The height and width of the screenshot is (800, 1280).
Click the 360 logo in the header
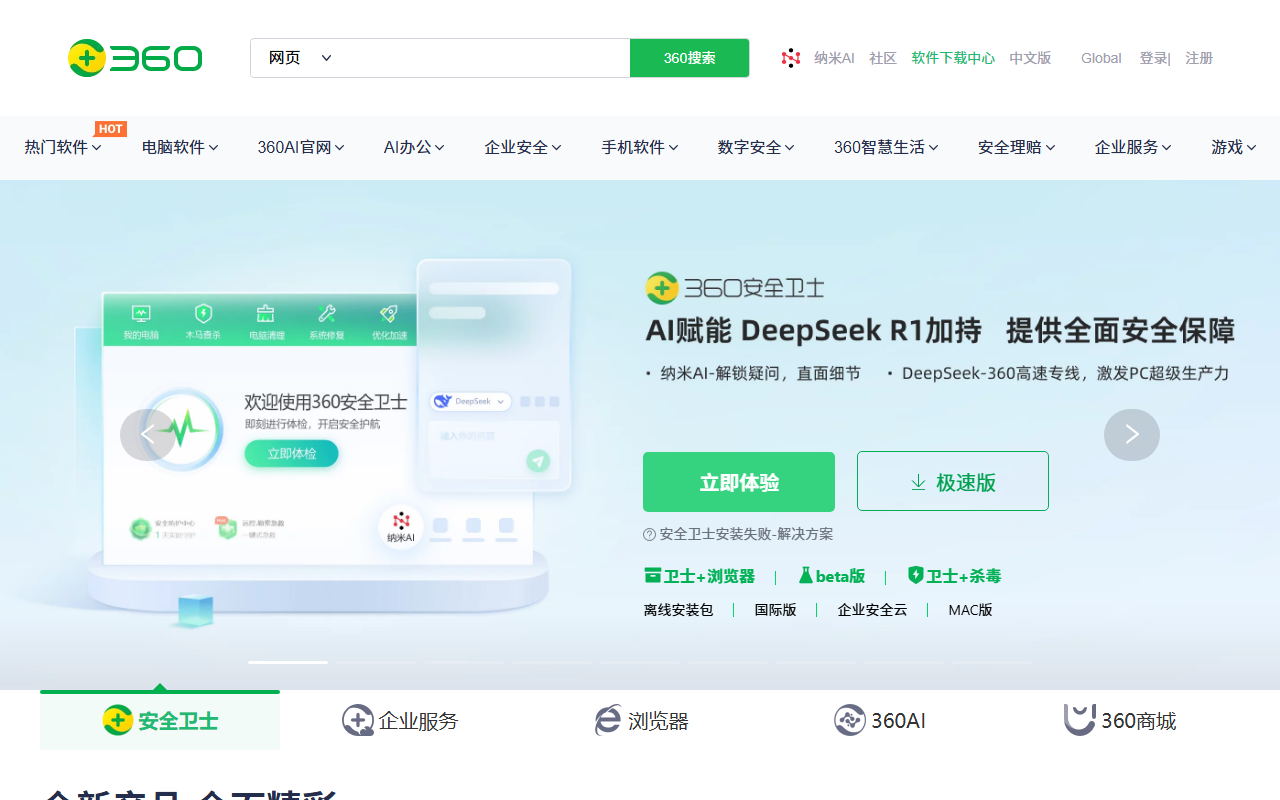coord(135,58)
